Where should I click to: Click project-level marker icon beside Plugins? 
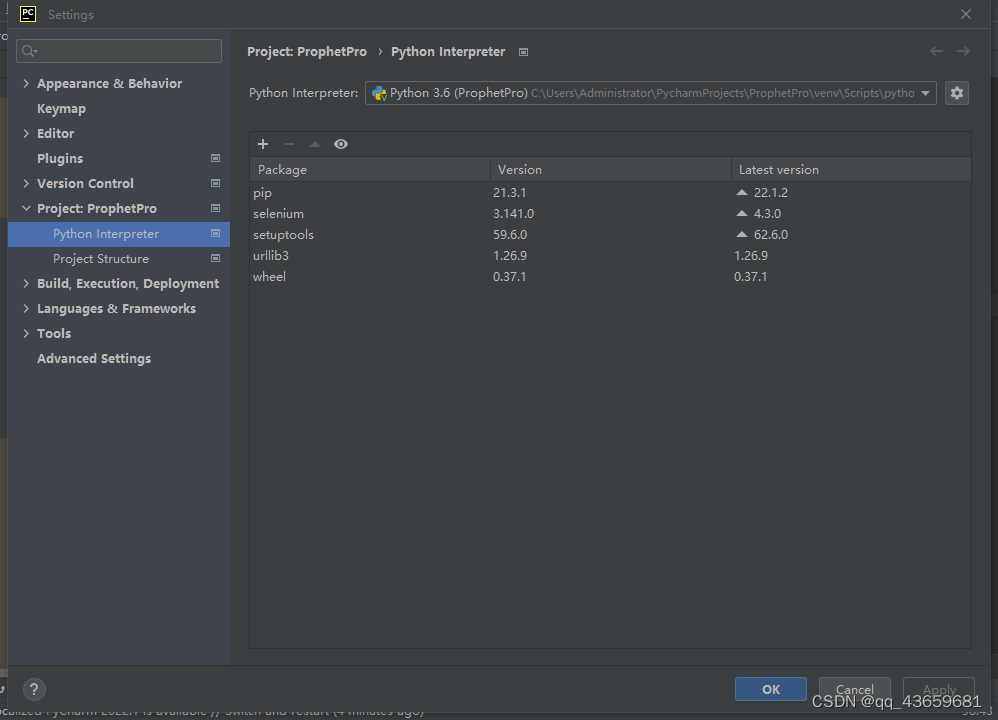point(215,158)
